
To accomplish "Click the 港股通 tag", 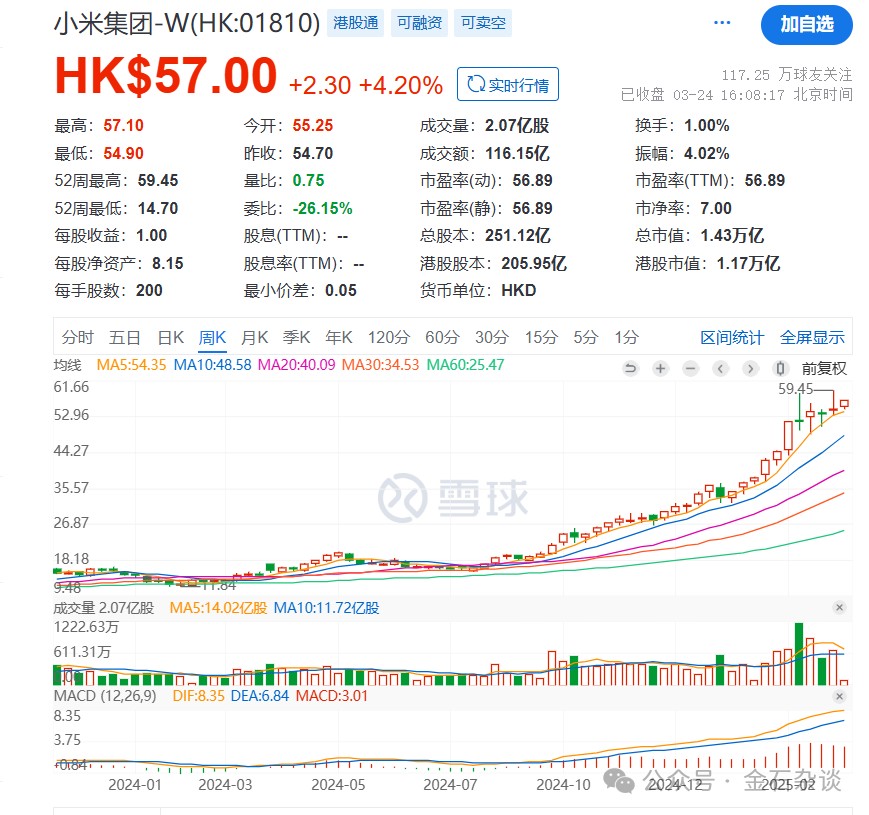I will click(x=356, y=23).
